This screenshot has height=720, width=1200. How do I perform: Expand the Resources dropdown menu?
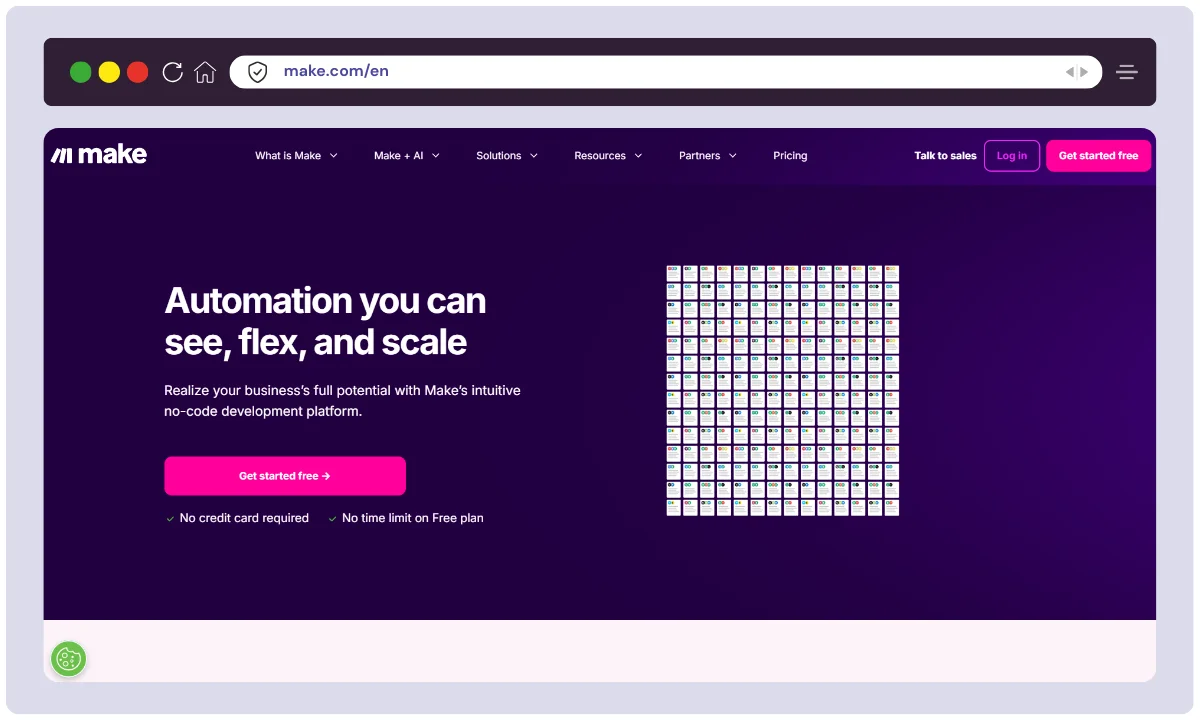click(x=608, y=156)
